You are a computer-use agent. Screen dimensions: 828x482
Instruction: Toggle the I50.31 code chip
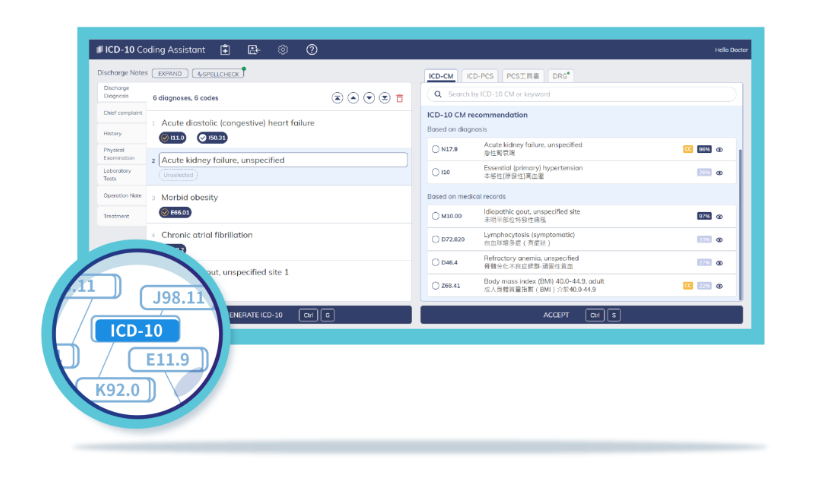(x=212, y=138)
